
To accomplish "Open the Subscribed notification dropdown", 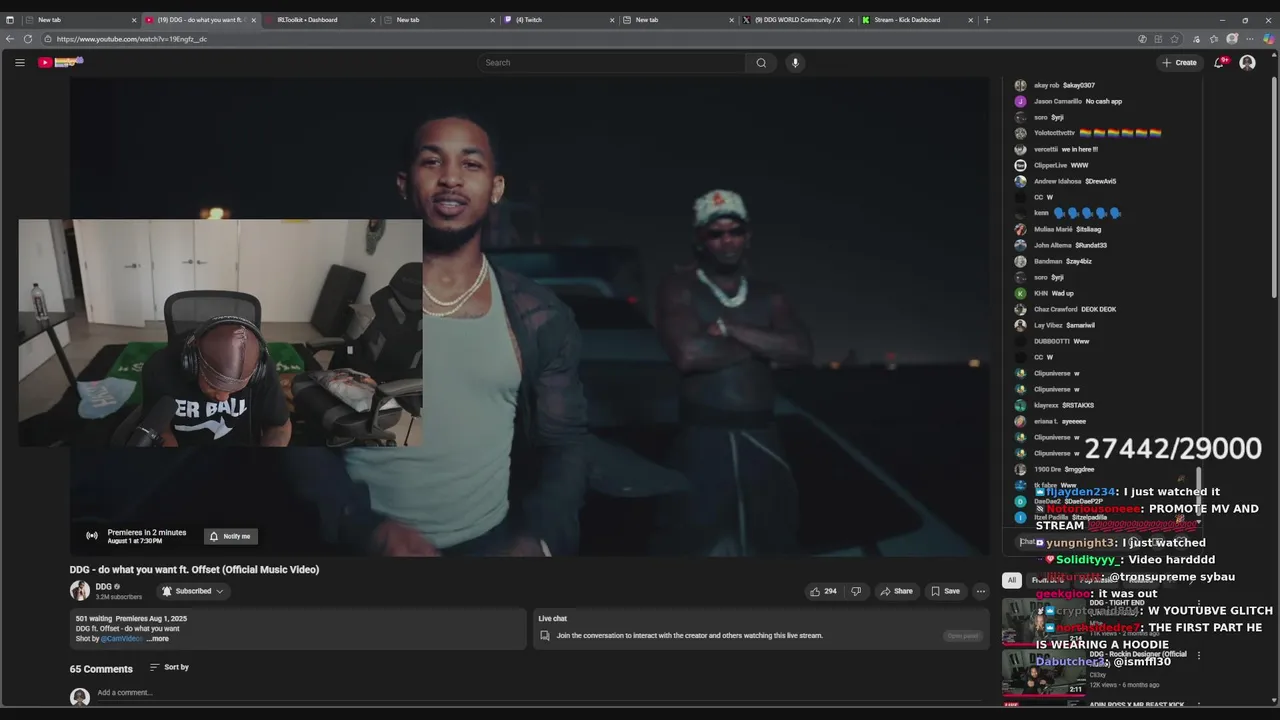I will click(x=192, y=591).
